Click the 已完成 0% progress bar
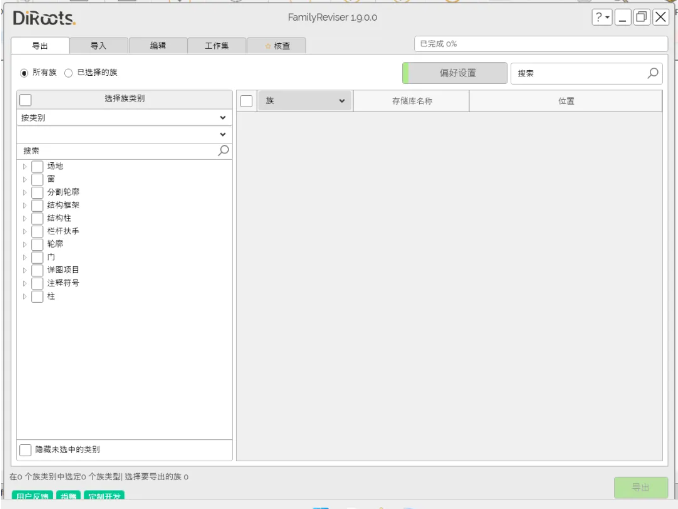The image size is (678, 509). click(x=541, y=44)
